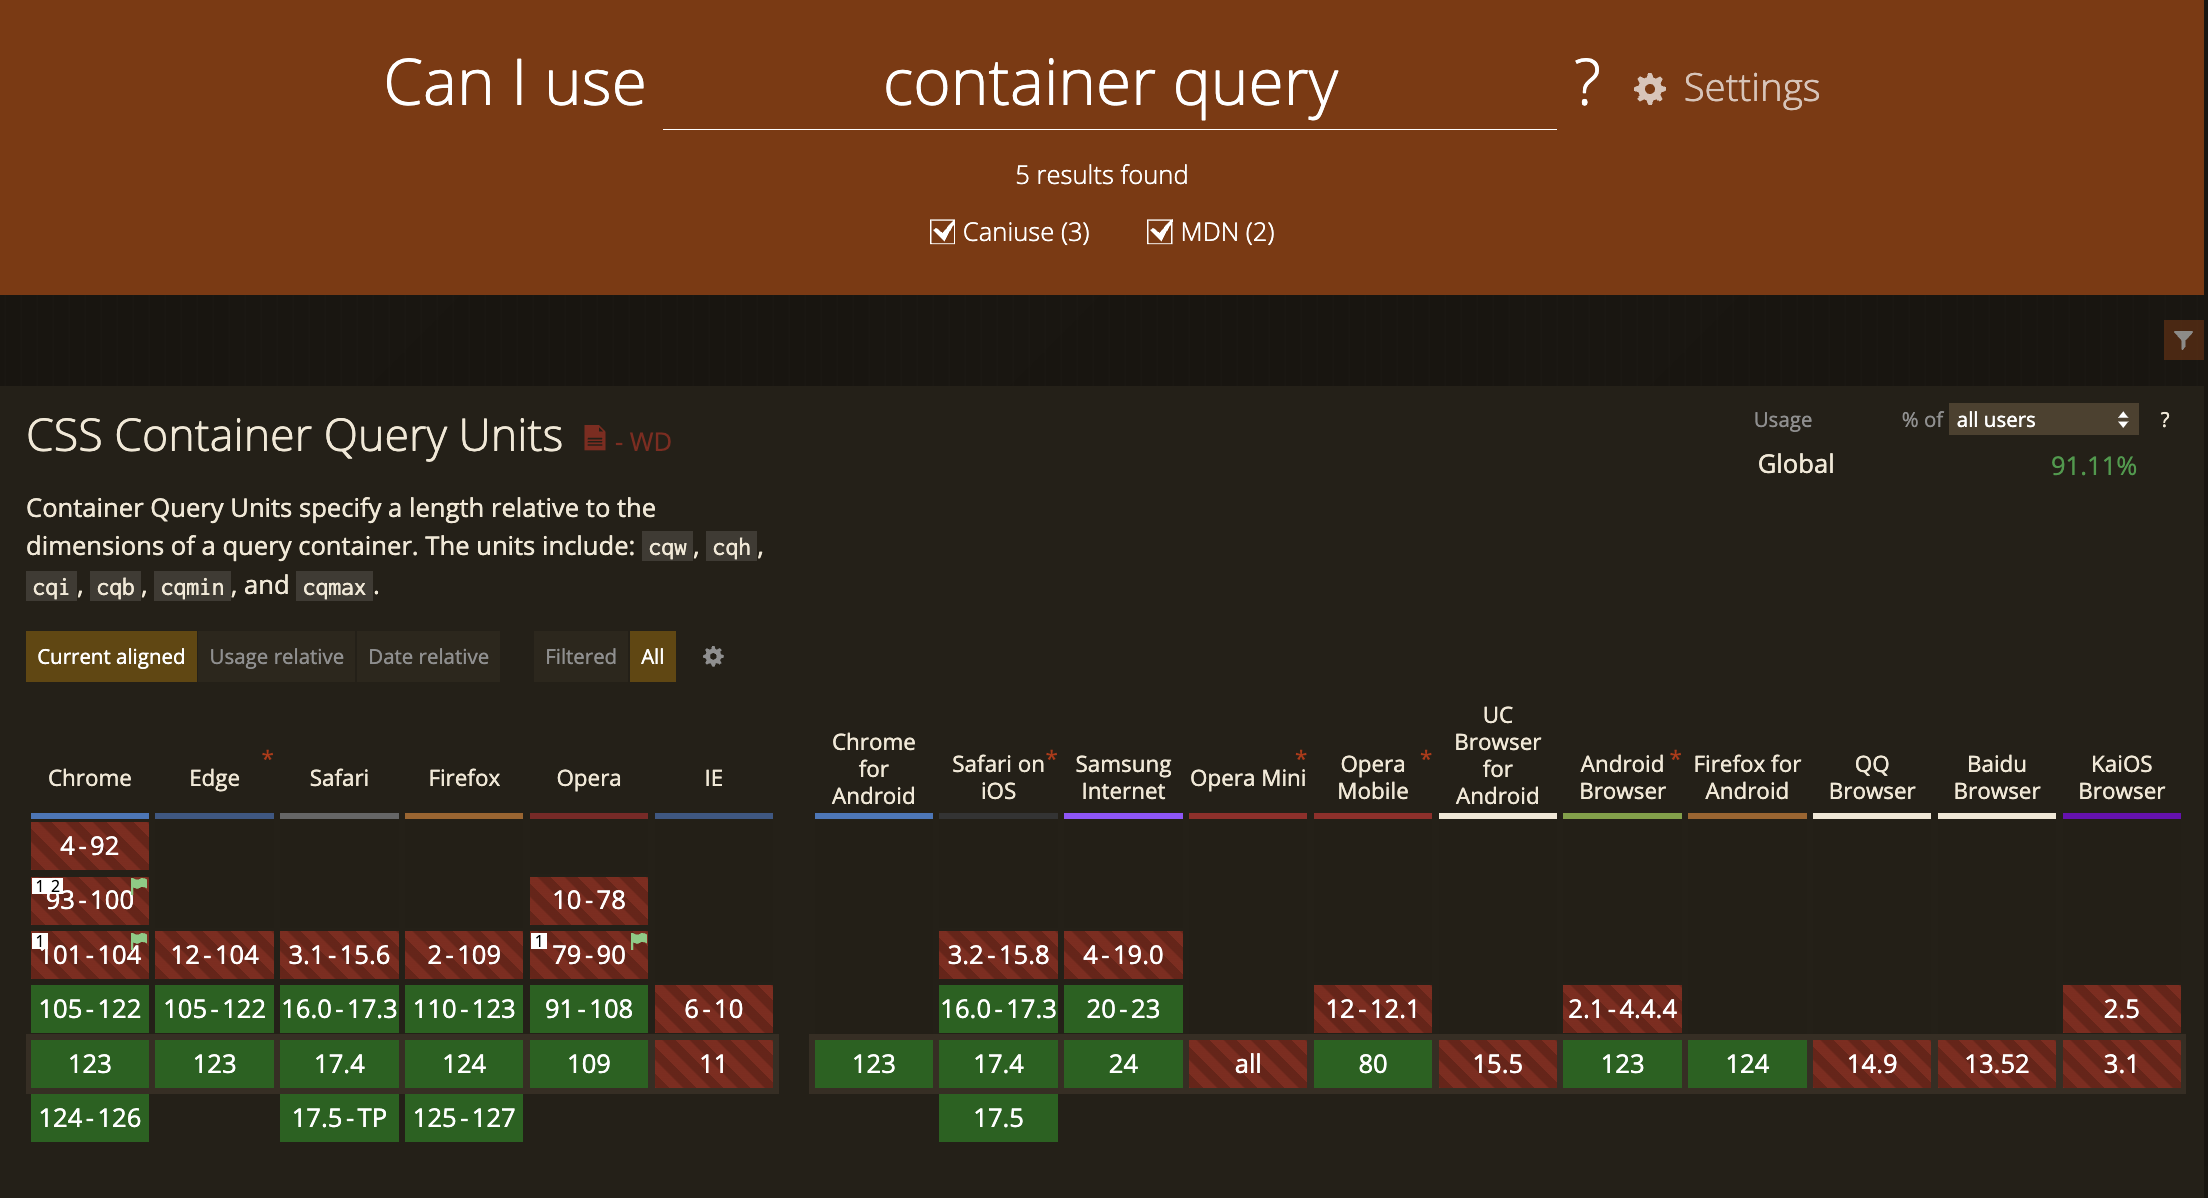The image size is (2208, 1198).
Task: Click the Firefox 2-109 cell
Action: [x=464, y=955]
